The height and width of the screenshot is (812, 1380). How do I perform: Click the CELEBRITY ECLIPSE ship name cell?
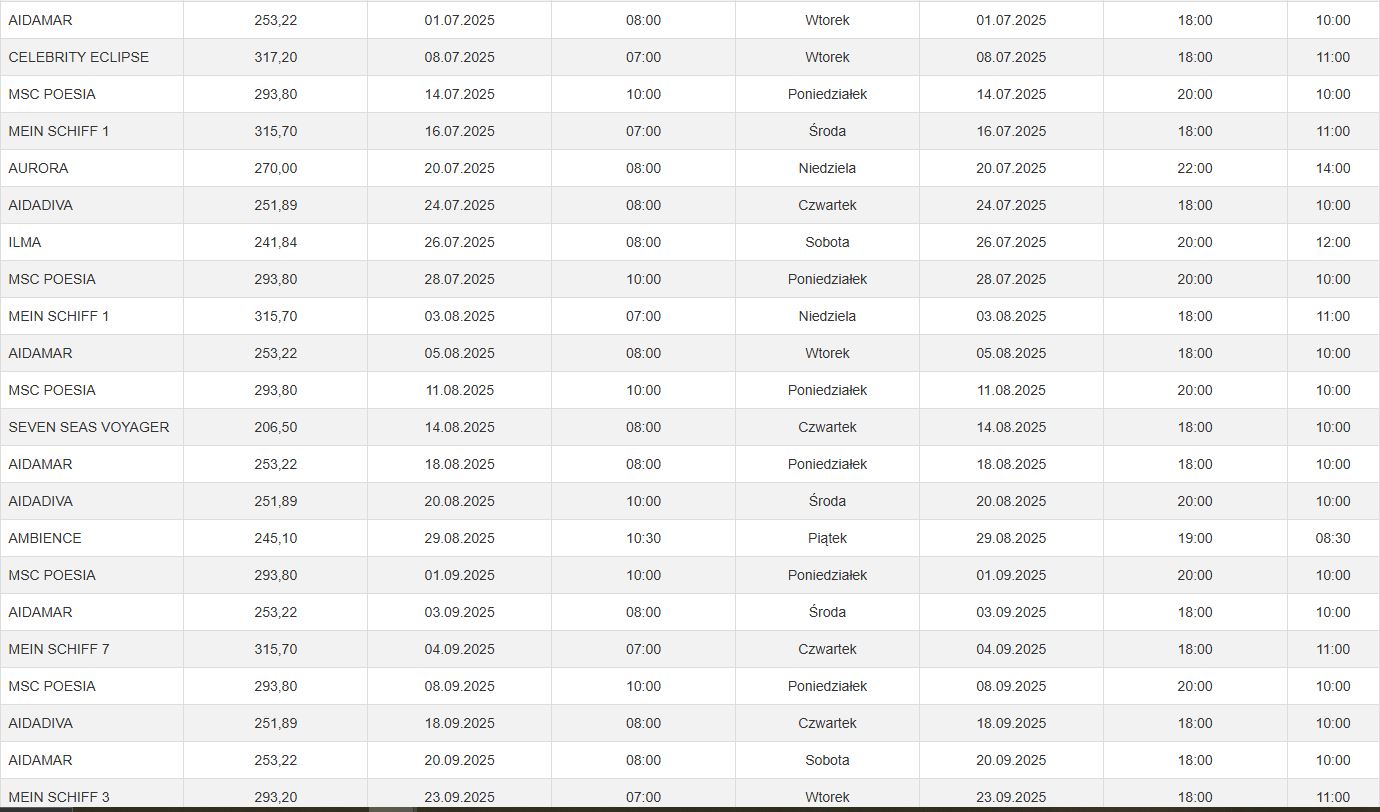tap(79, 57)
